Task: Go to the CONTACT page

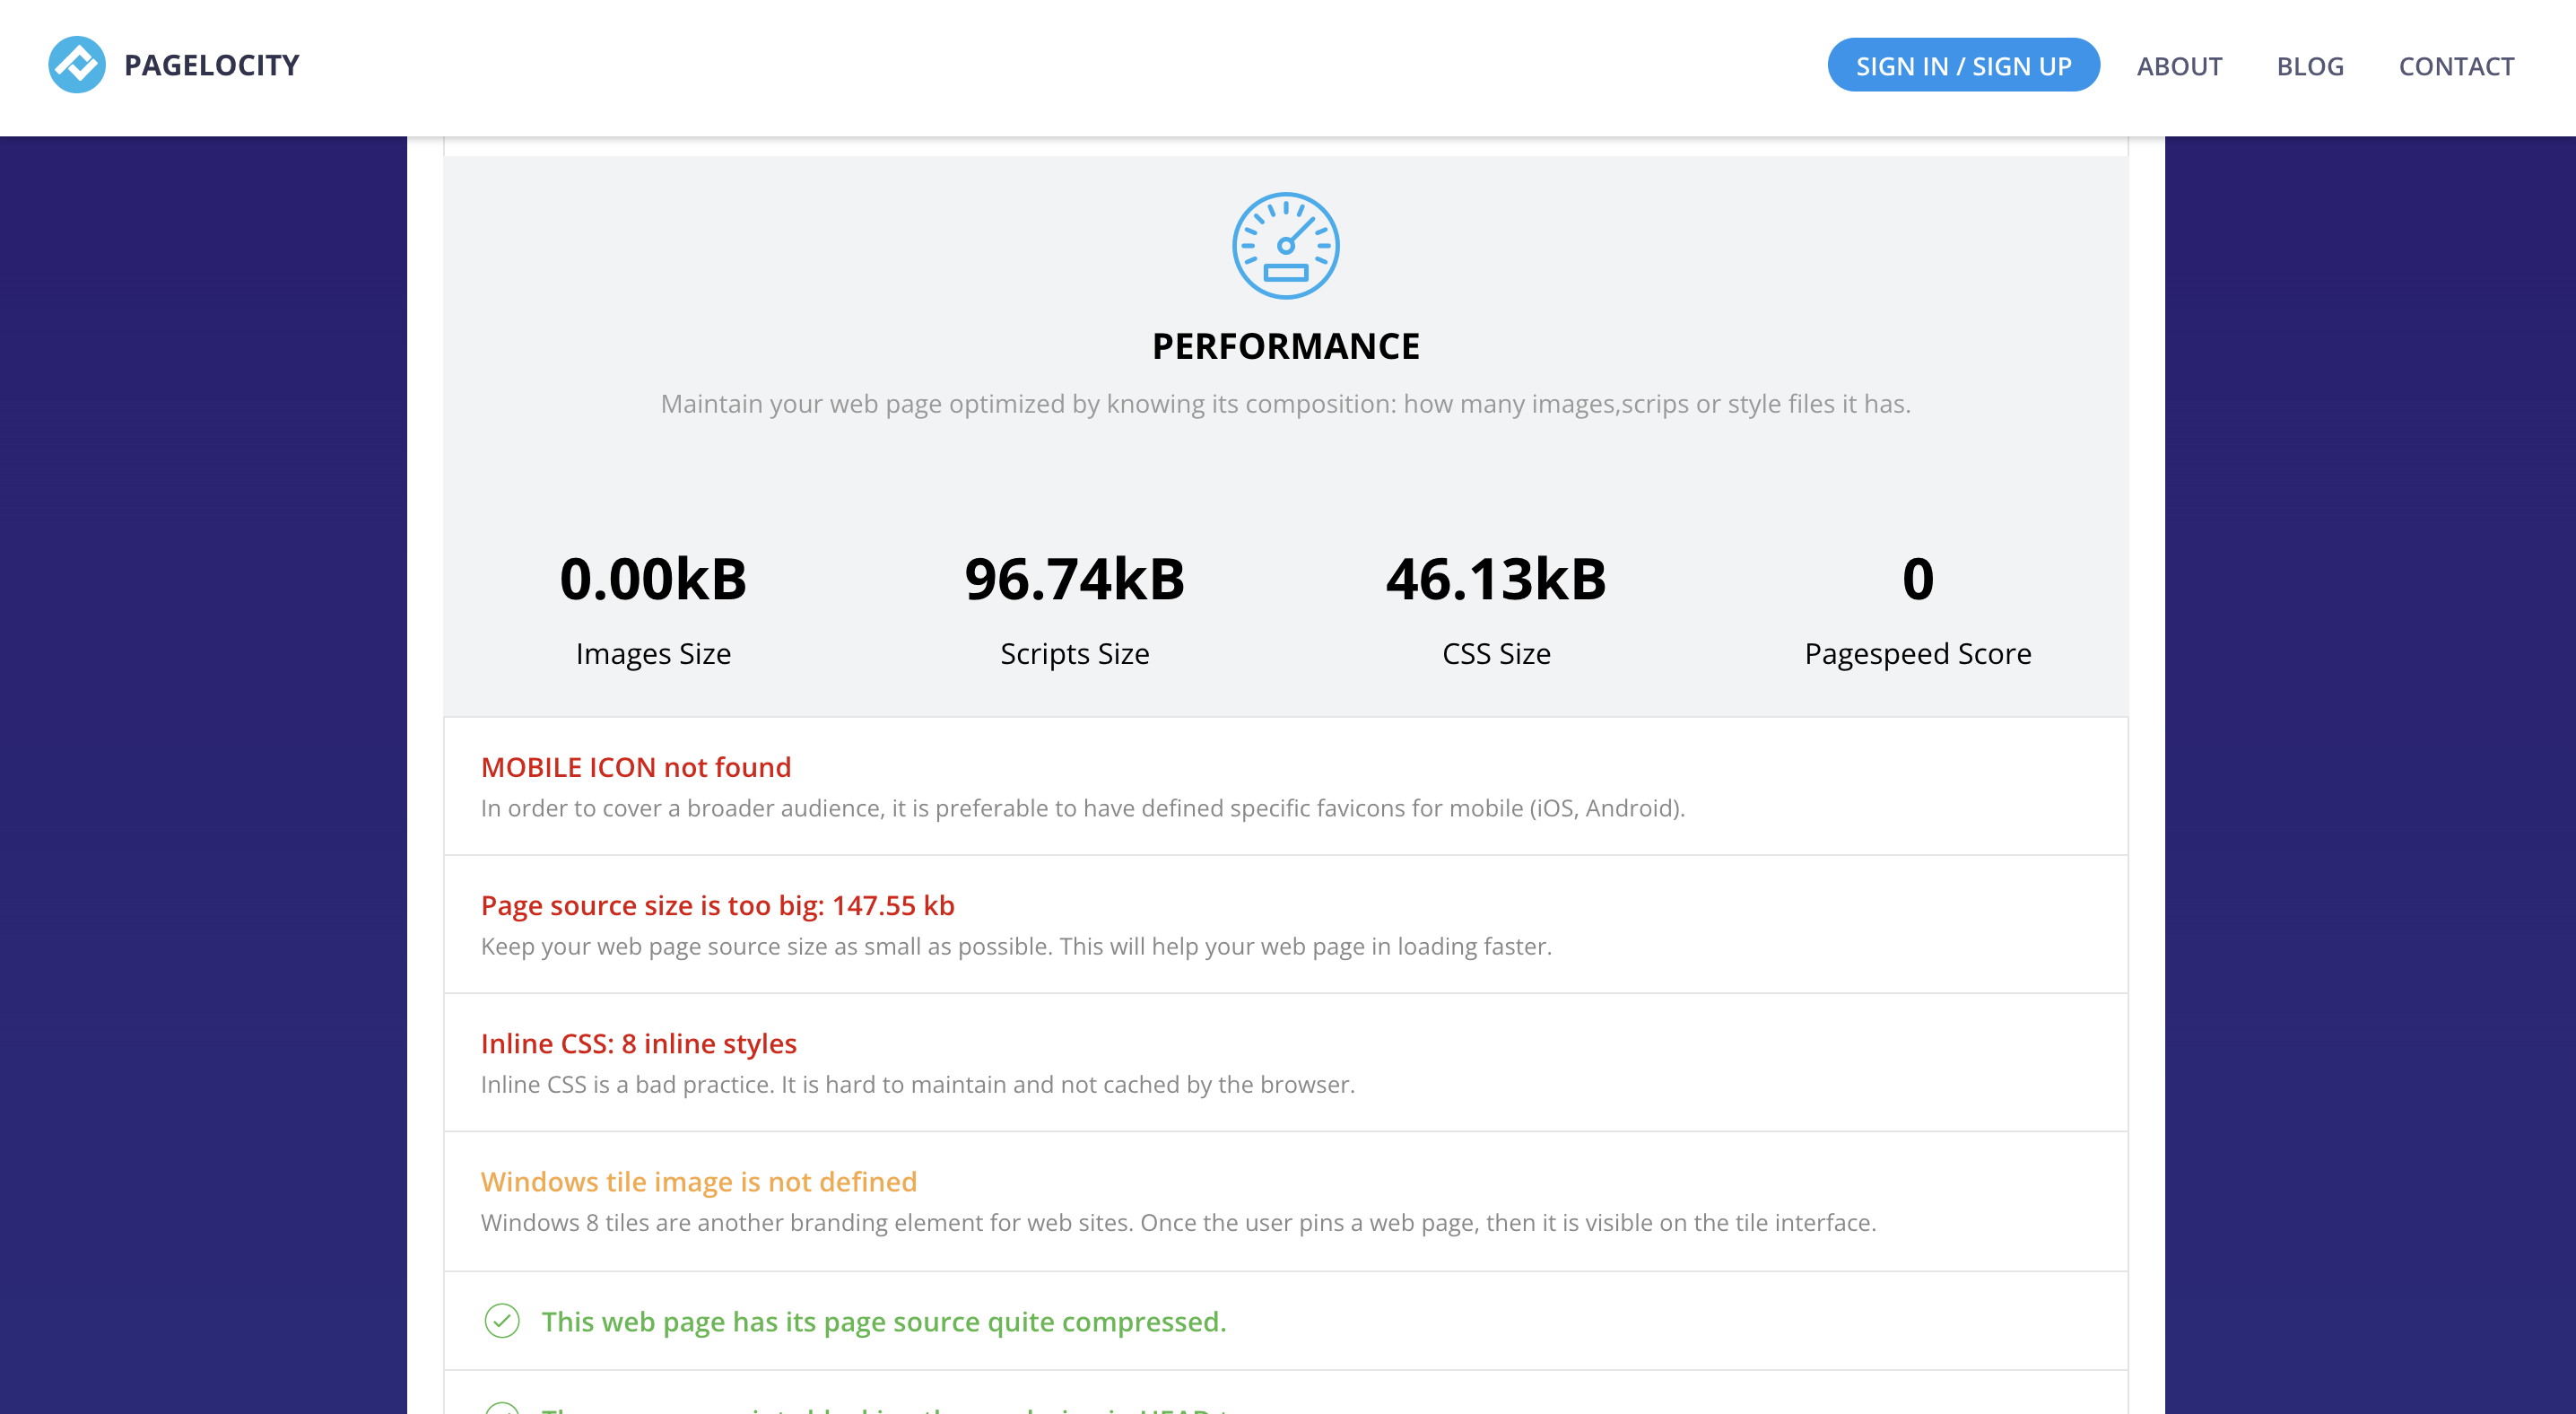Action: pyautogui.click(x=2456, y=66)
